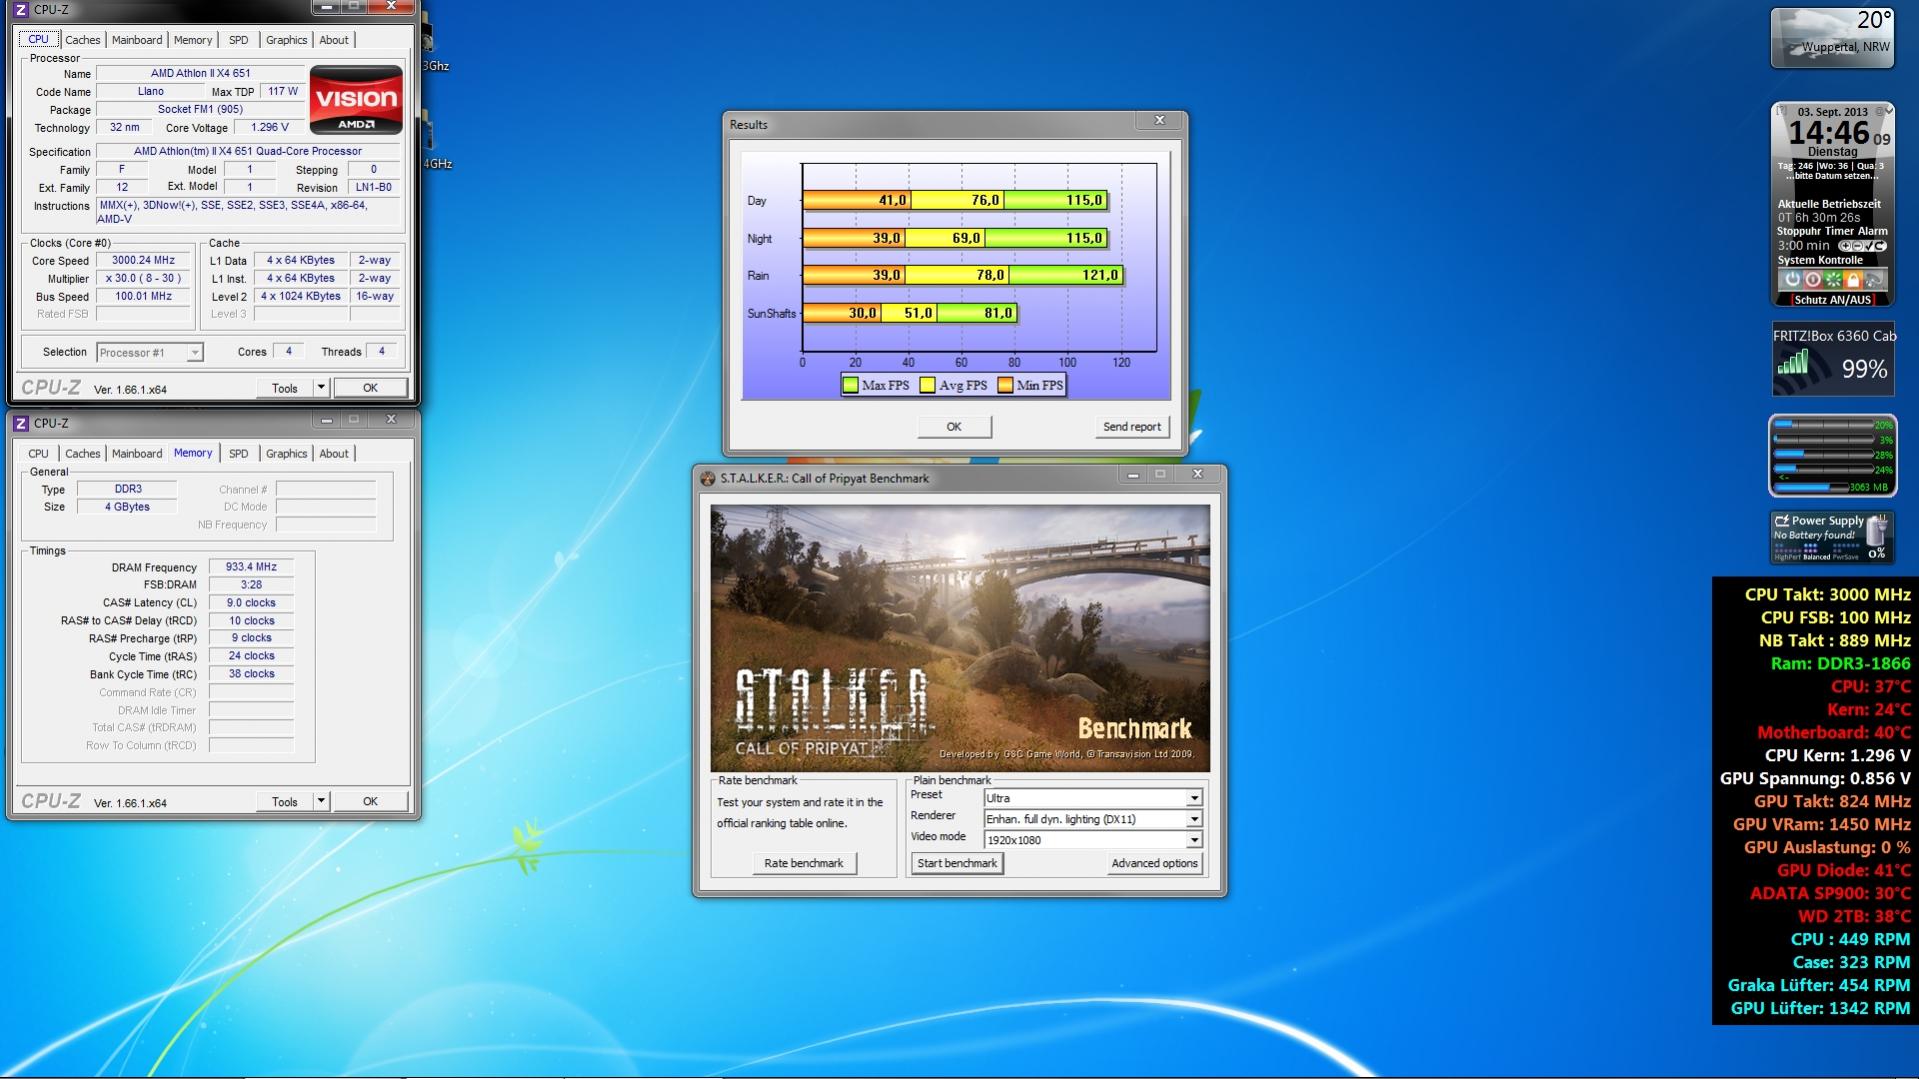Click the yellow Avg FPS legend swatch
This screenshot has width=1919, height=1079.
(x=927, y=385)
